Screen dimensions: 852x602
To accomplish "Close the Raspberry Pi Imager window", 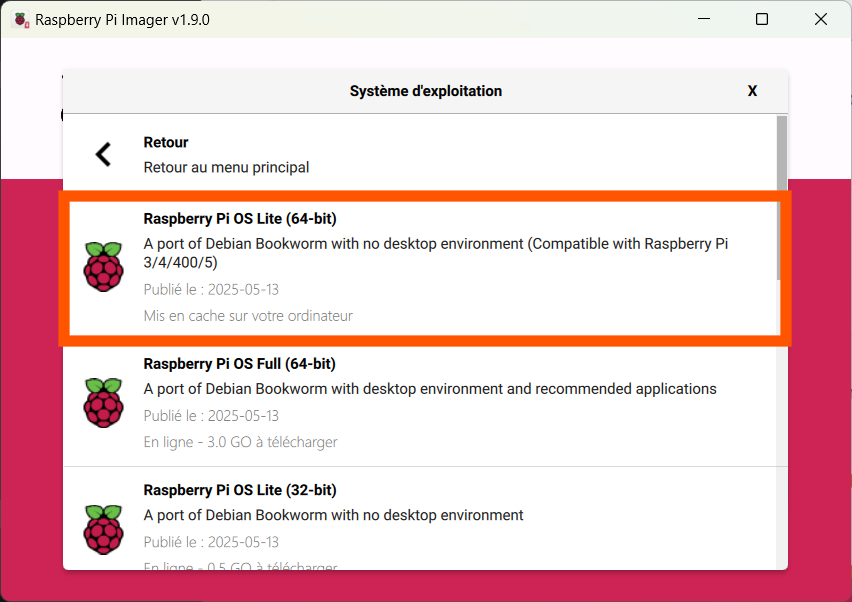I will (820, 19).
